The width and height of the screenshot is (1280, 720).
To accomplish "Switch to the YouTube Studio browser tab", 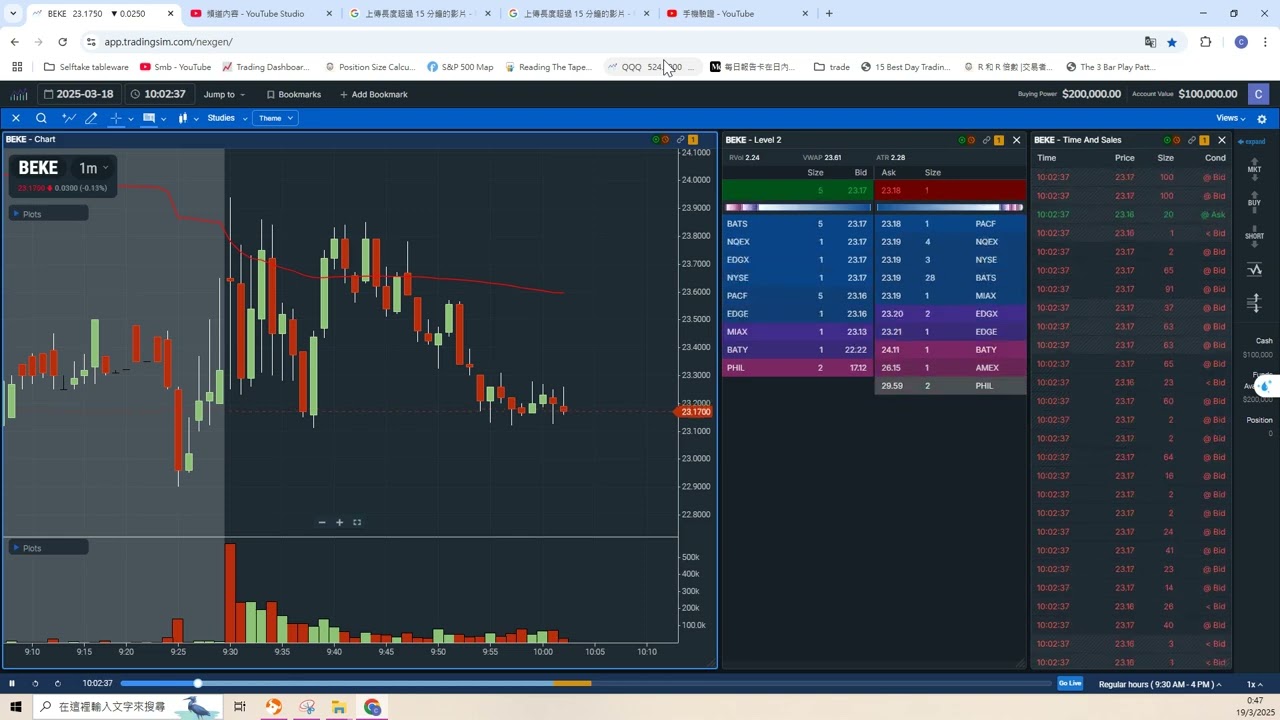I will [262, 14].
